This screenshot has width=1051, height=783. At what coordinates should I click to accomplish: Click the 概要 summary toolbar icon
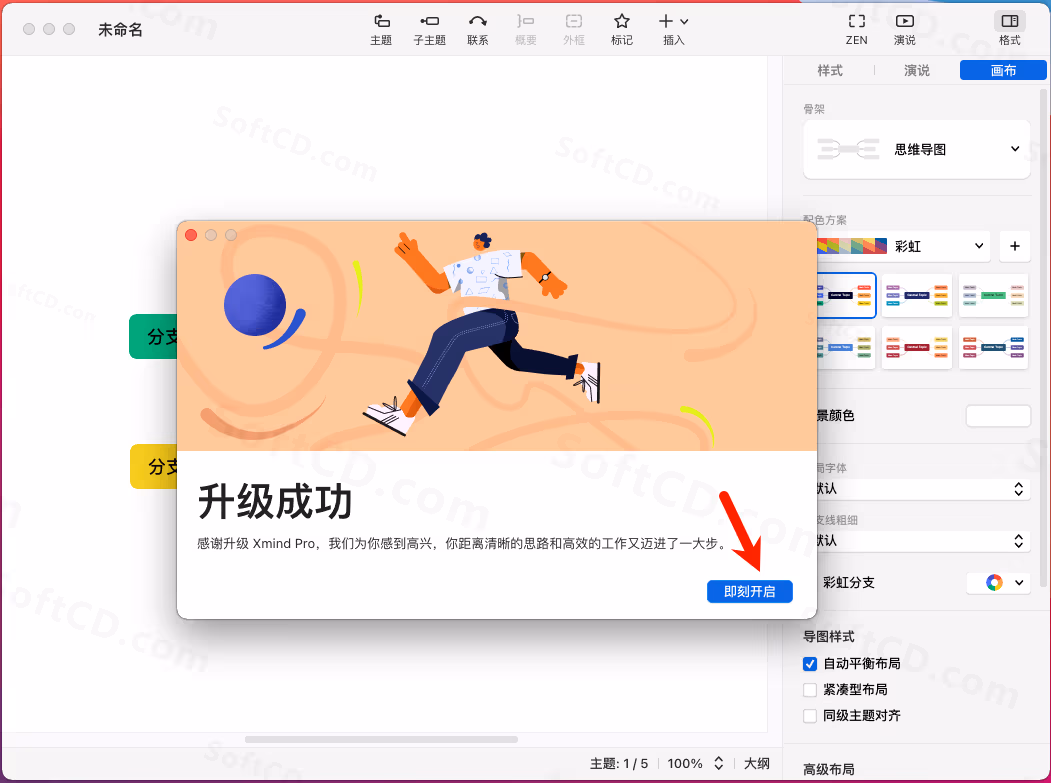pyautogui.click(x=526, y=29)
